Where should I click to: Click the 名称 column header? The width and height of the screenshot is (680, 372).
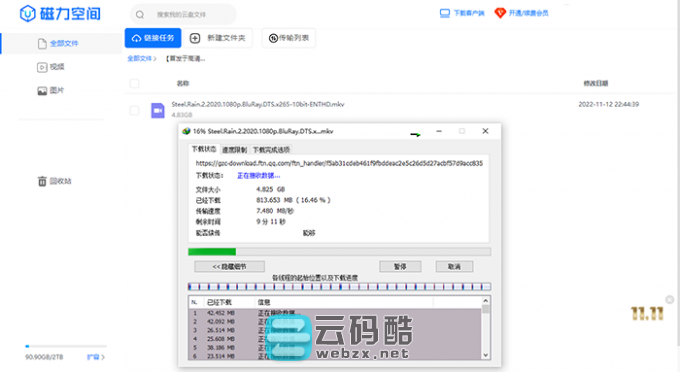(x=183, y=83)
